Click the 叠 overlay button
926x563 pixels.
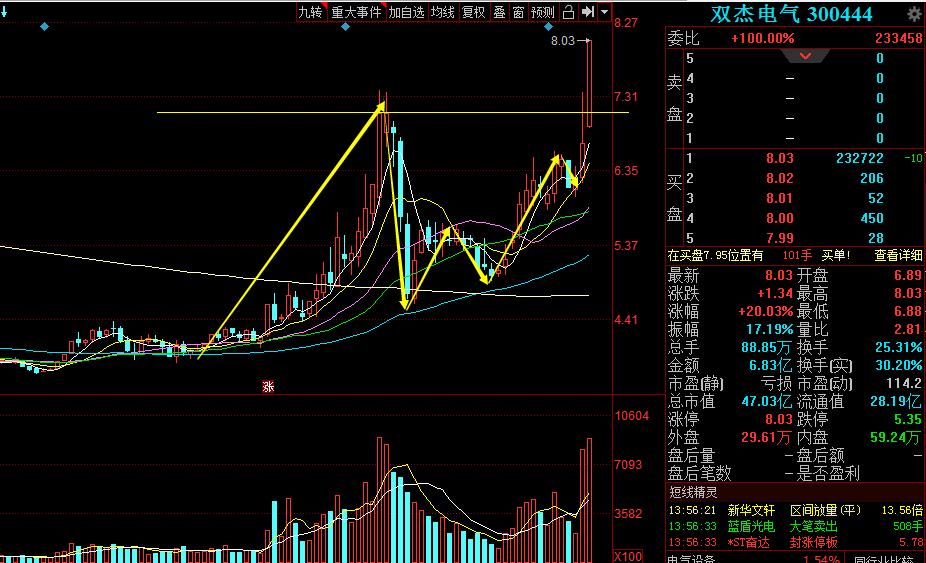coord(500,12)
